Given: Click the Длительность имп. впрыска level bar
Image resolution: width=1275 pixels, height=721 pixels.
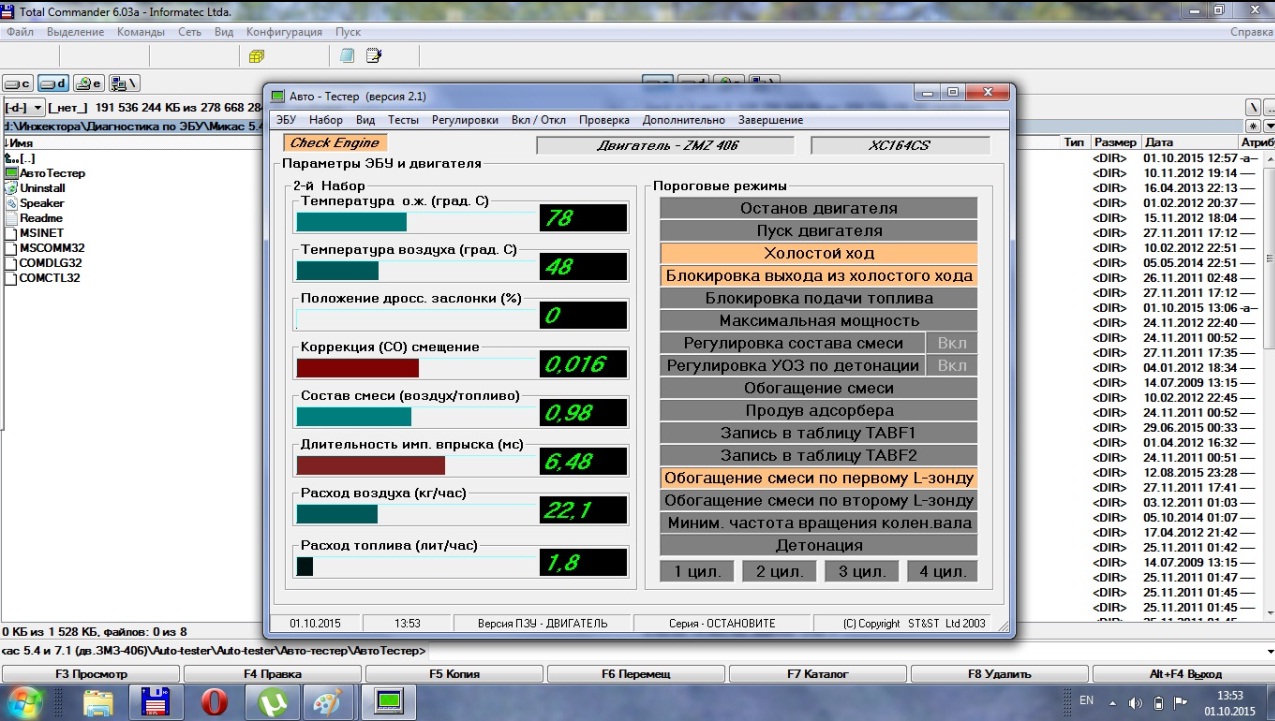Looking at the screenshot, I should pos(414,465).
